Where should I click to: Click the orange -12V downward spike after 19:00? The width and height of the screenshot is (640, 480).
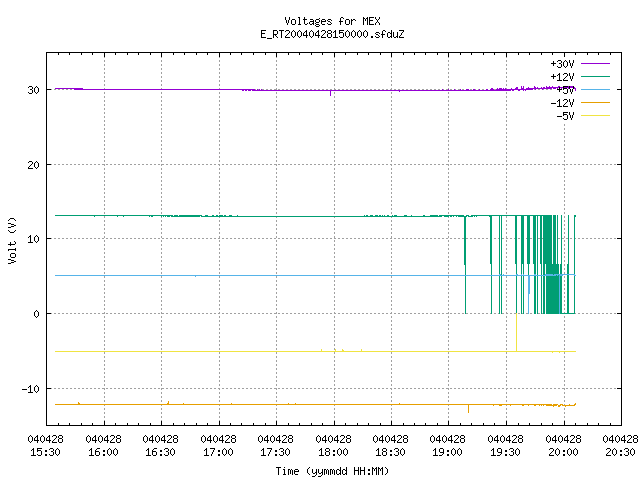[x=468, y=409]
